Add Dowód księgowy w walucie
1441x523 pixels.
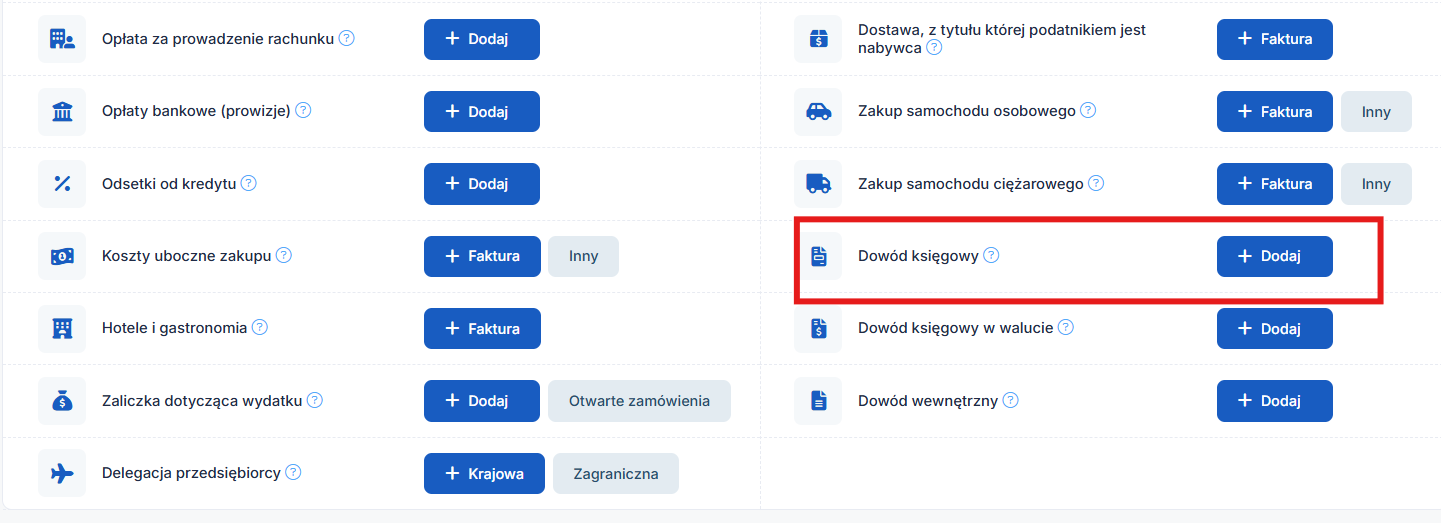pyautogui.click(x=1274, y=328)
